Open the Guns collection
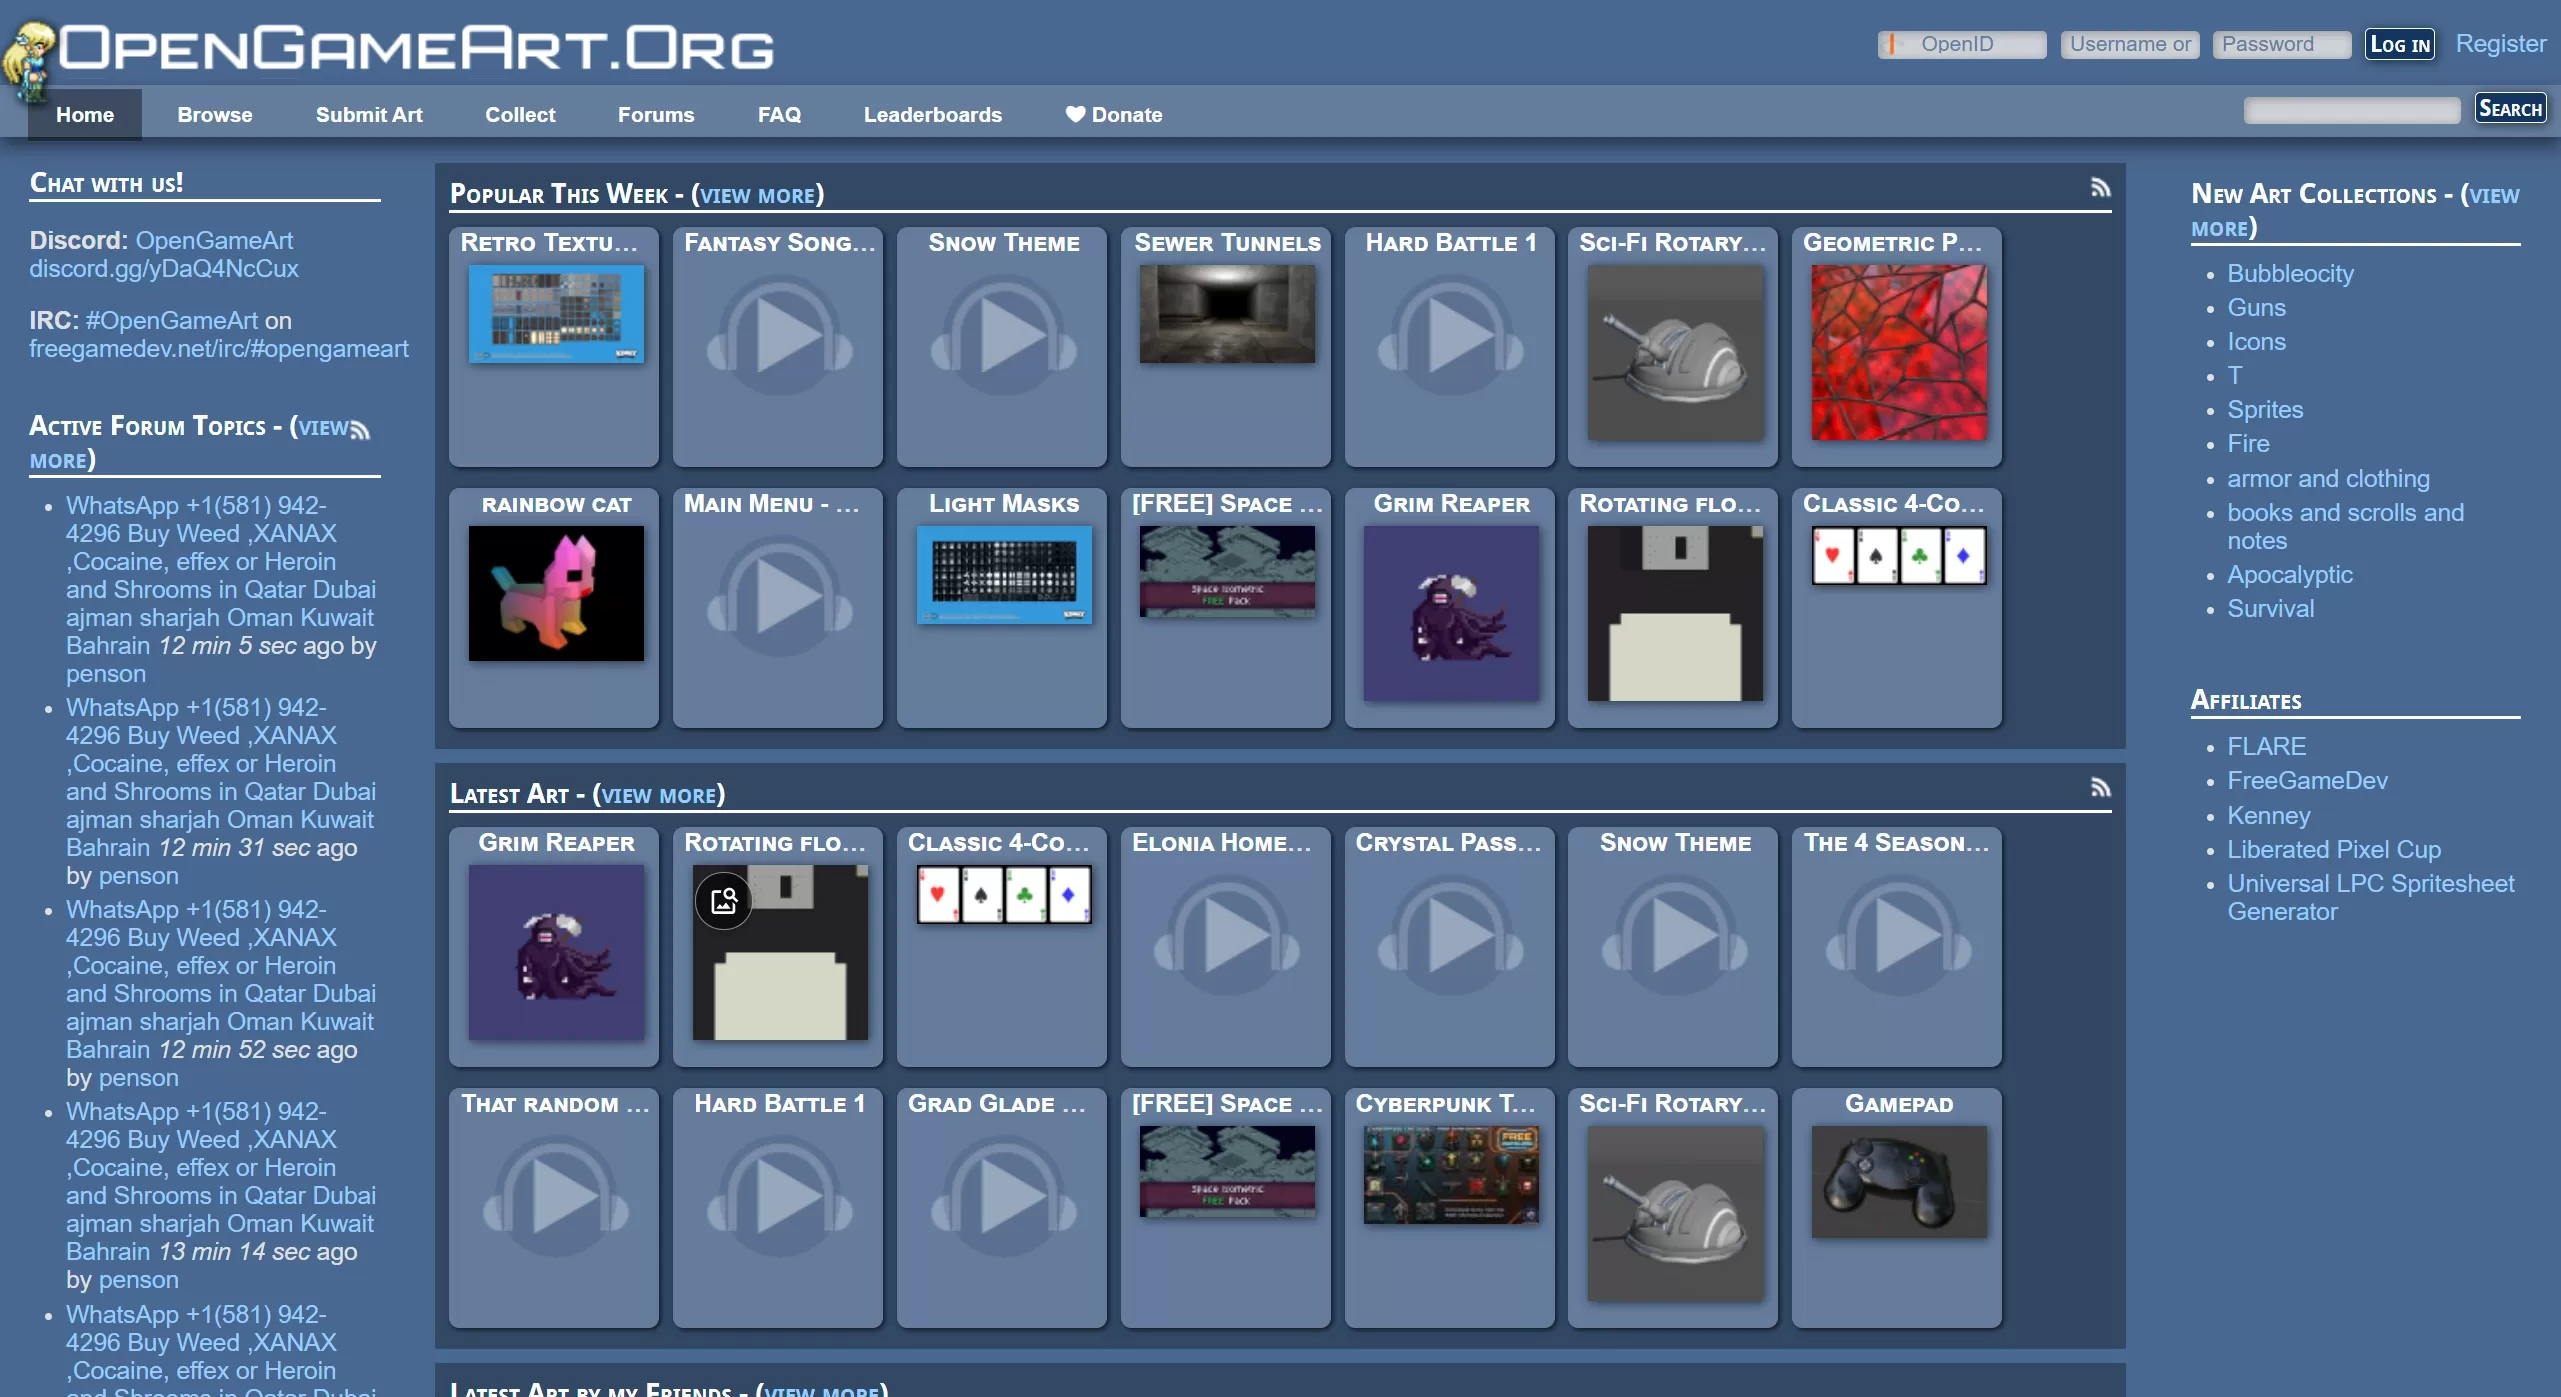 click(x=2256, y=308)
